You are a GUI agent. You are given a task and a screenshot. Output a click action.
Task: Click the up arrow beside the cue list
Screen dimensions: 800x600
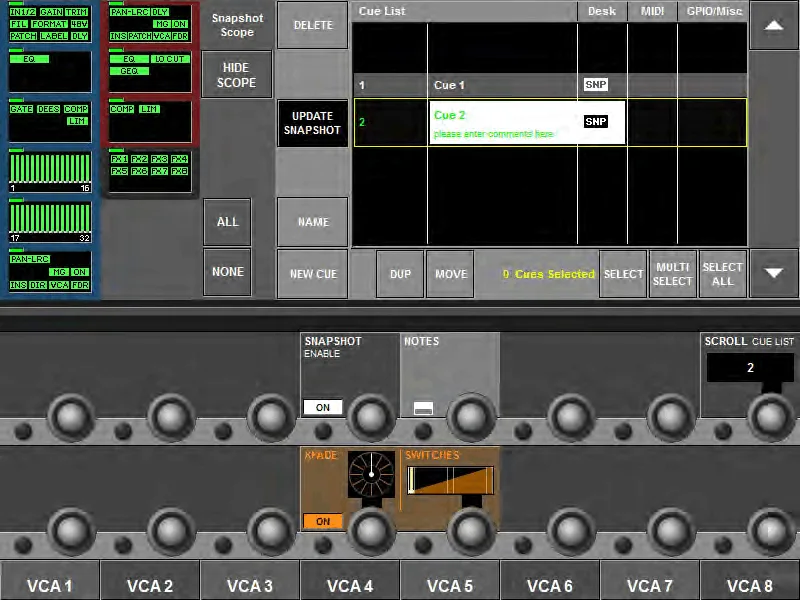(773, 26)
